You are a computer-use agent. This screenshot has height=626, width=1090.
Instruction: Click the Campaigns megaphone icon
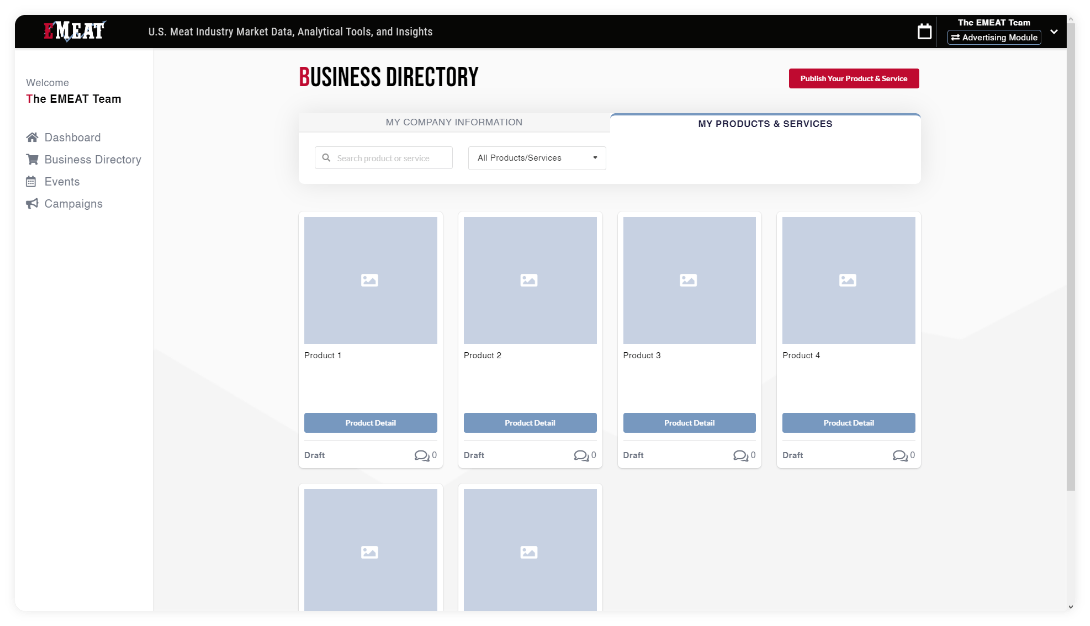(x=32, y=204)
